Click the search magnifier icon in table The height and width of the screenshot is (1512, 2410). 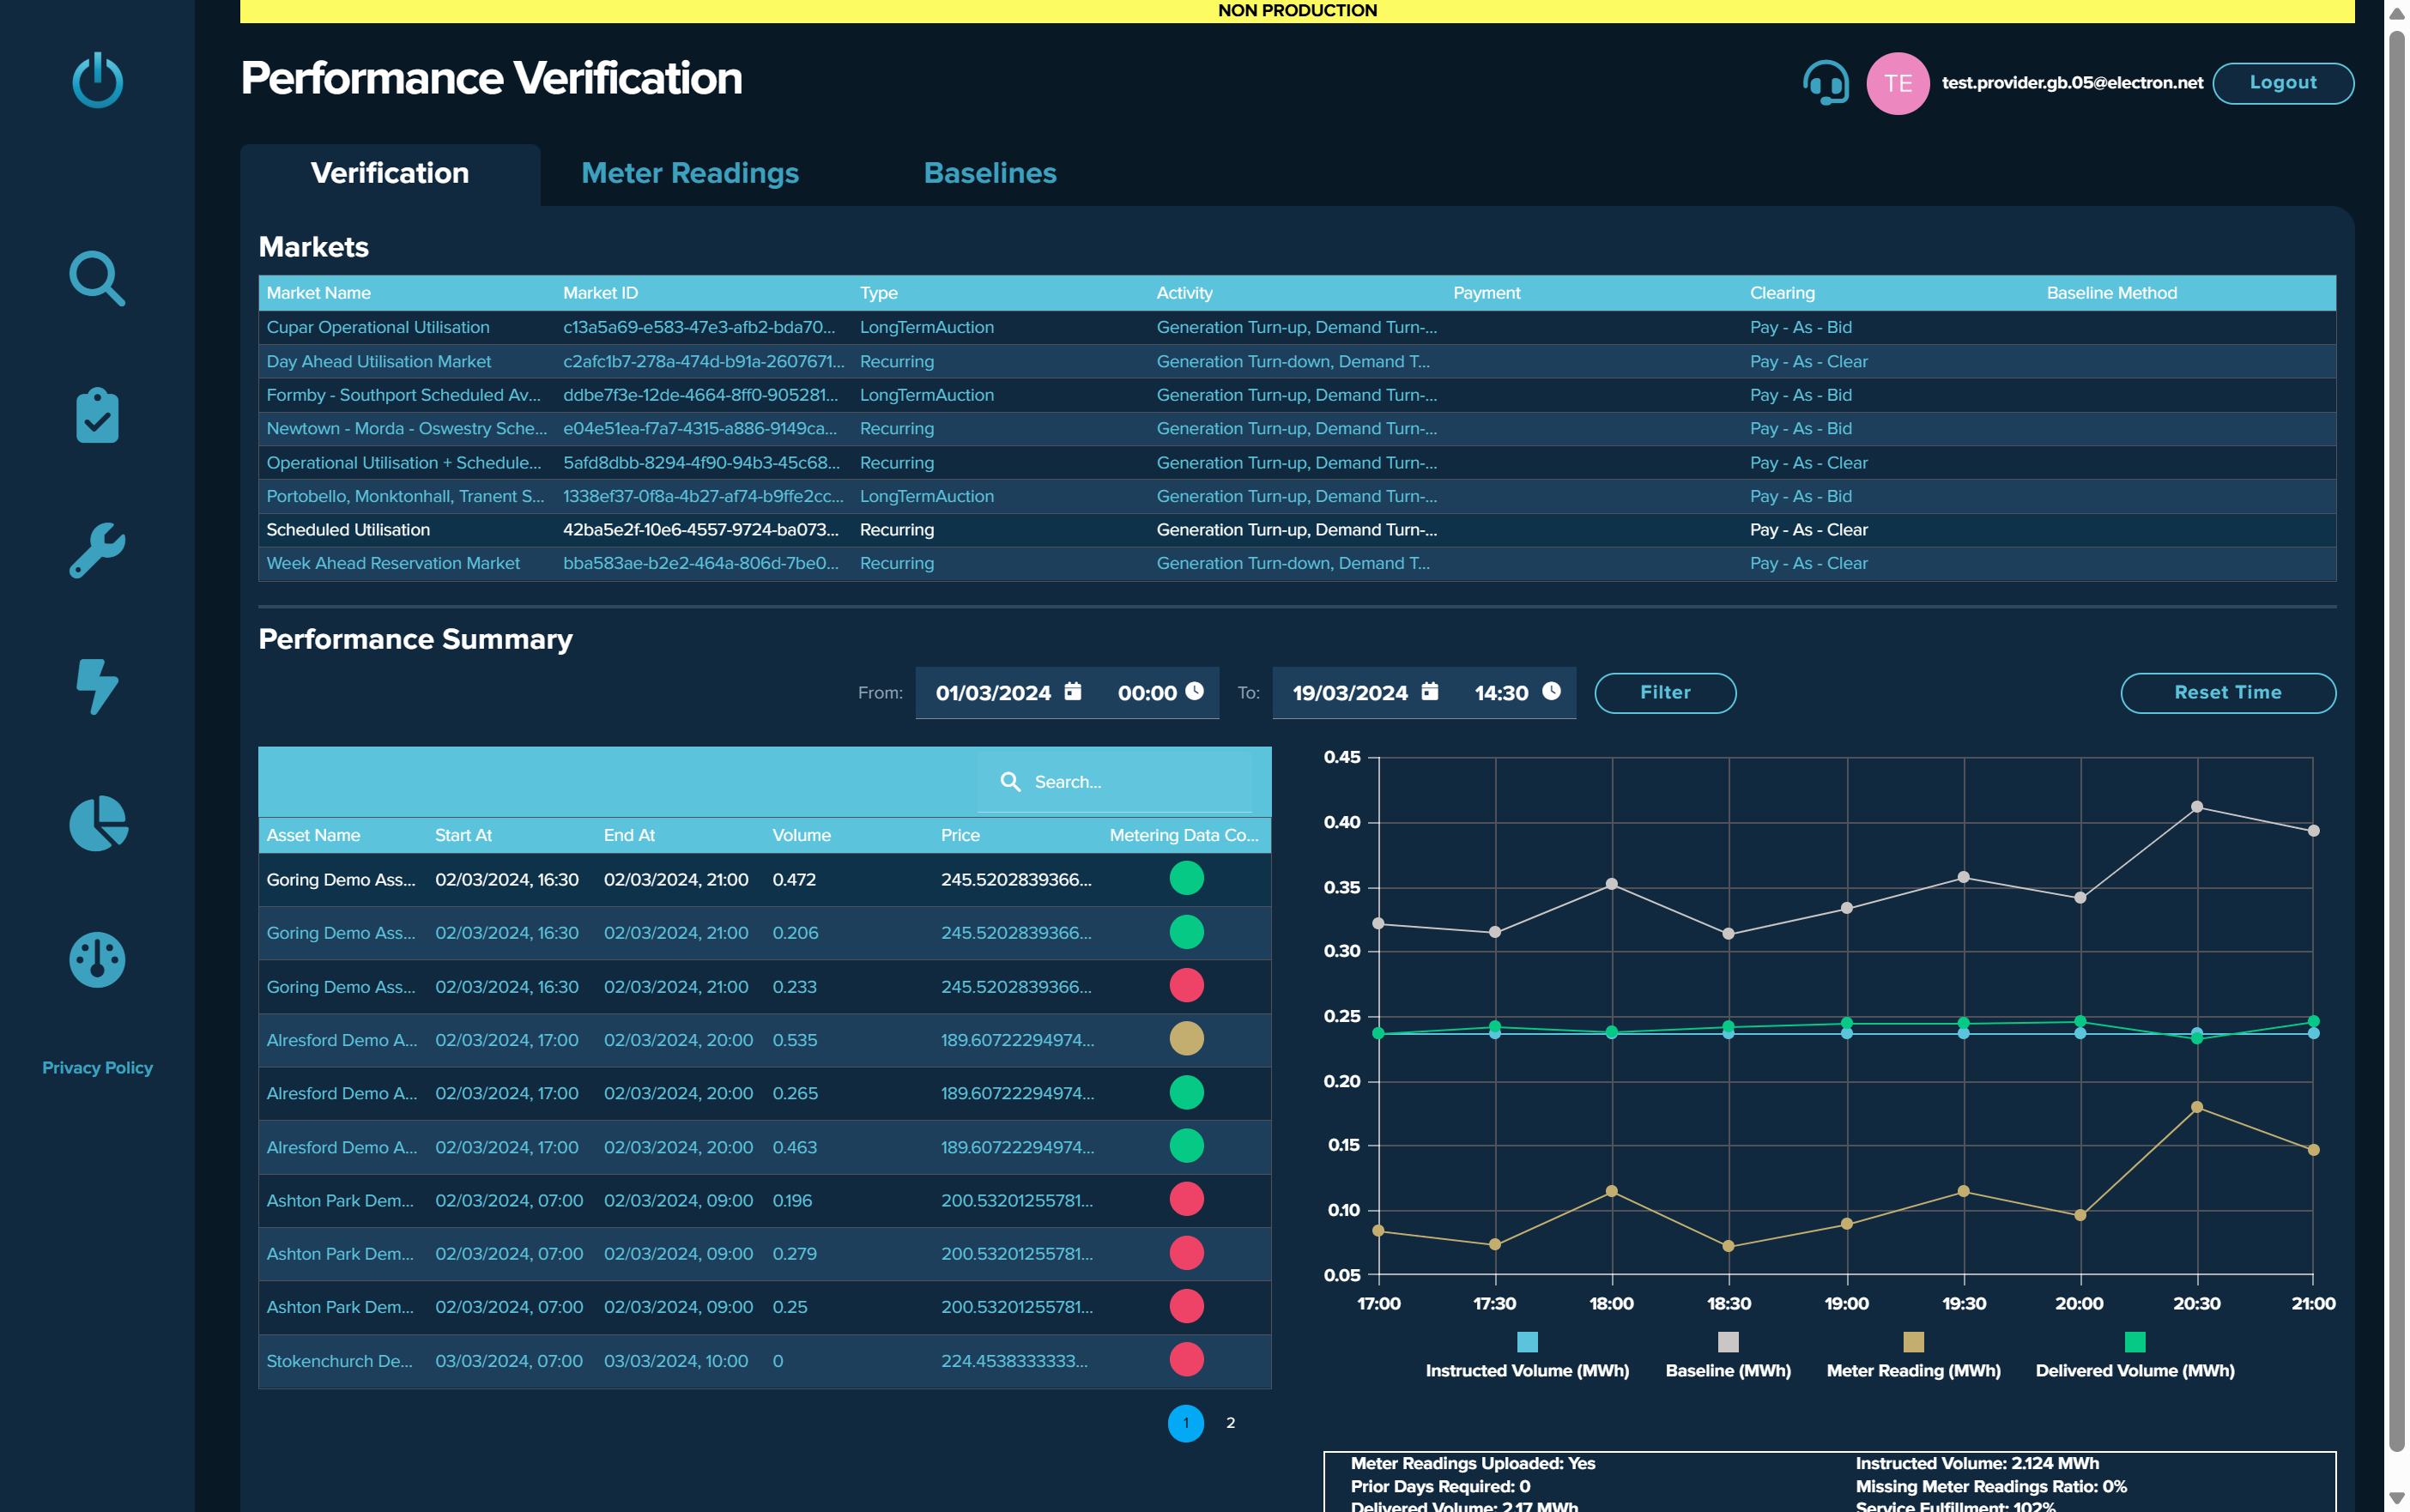1010,781
